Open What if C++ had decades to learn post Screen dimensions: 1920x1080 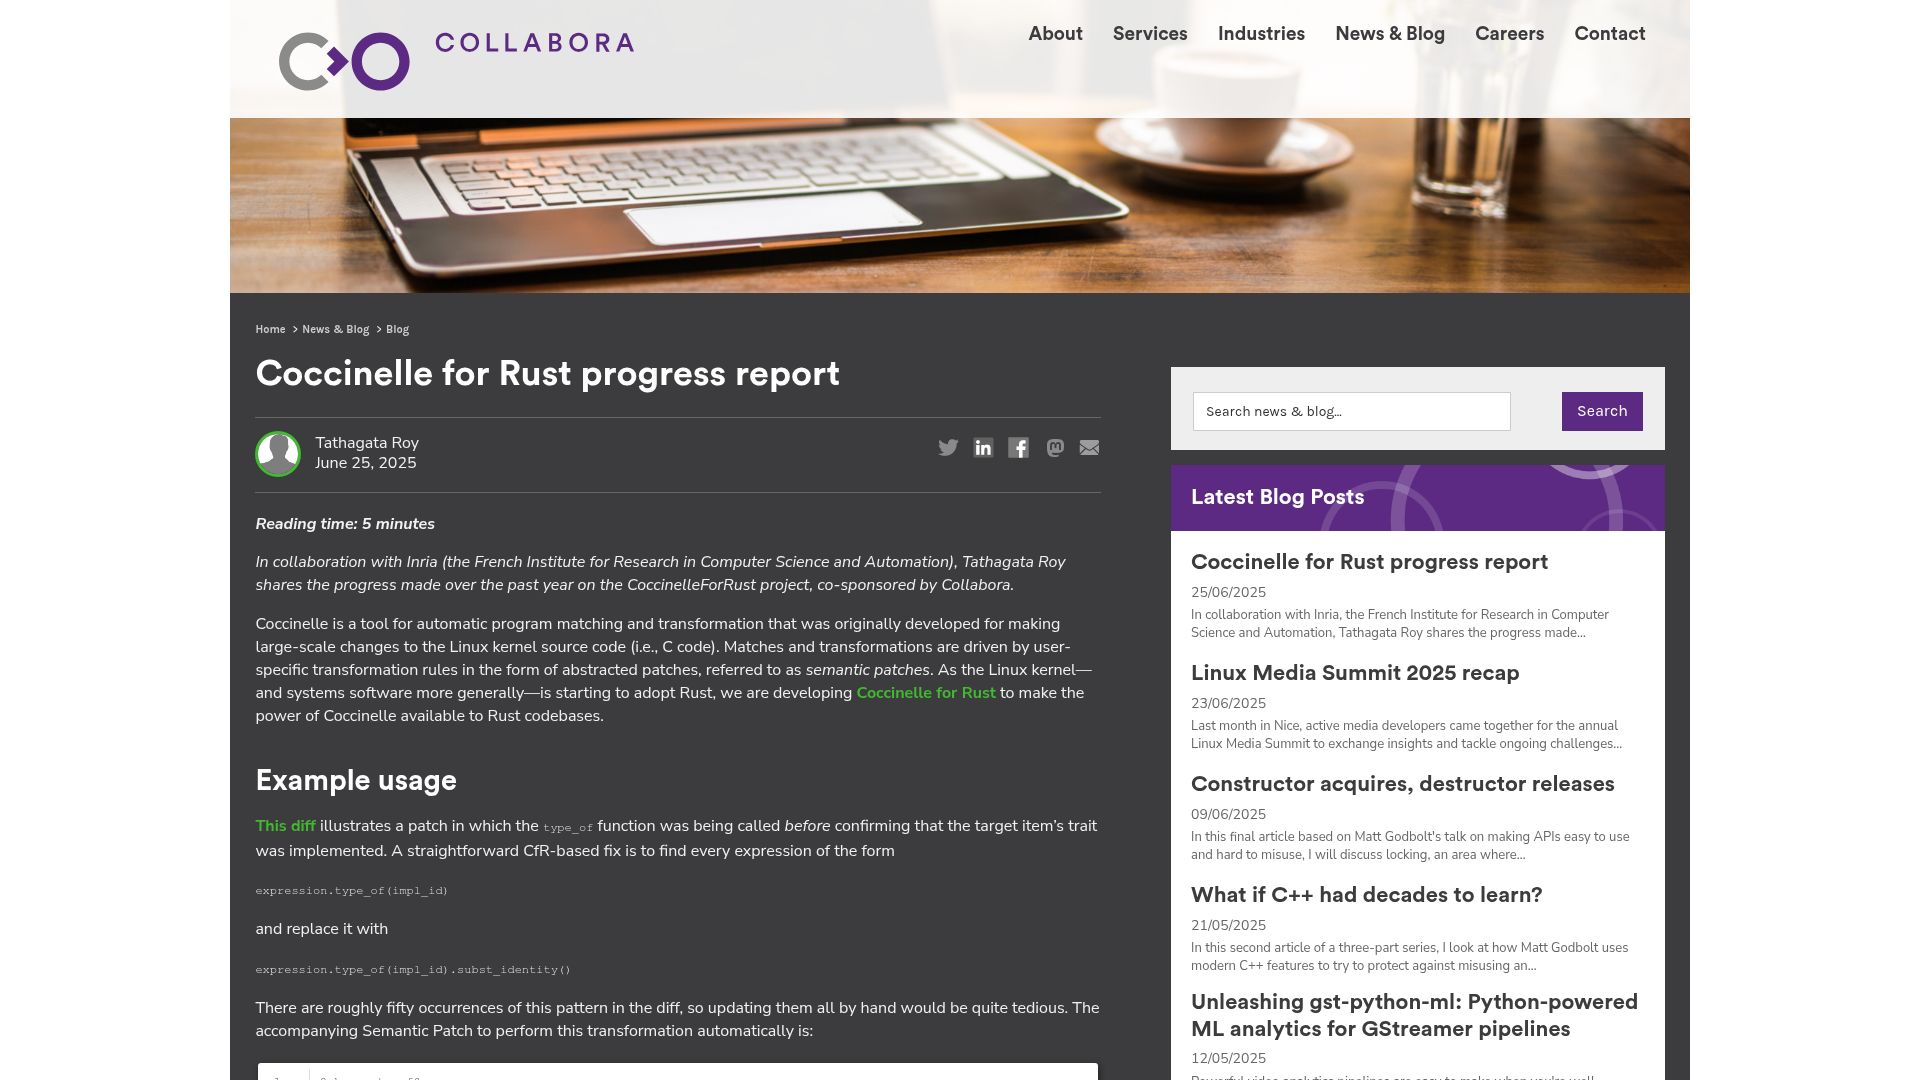click(x=1366, y=895)
